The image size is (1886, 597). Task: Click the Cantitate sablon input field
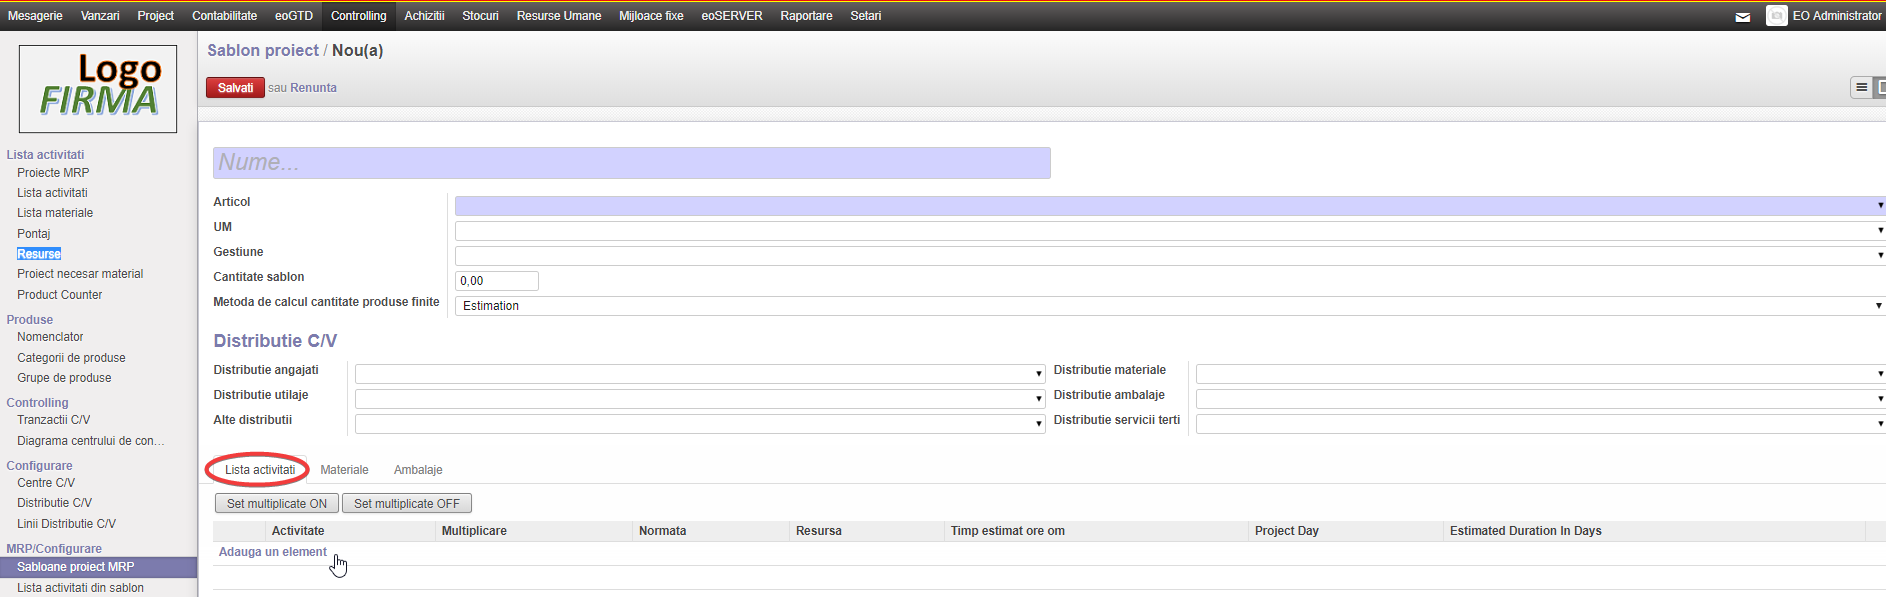point(497,281)
